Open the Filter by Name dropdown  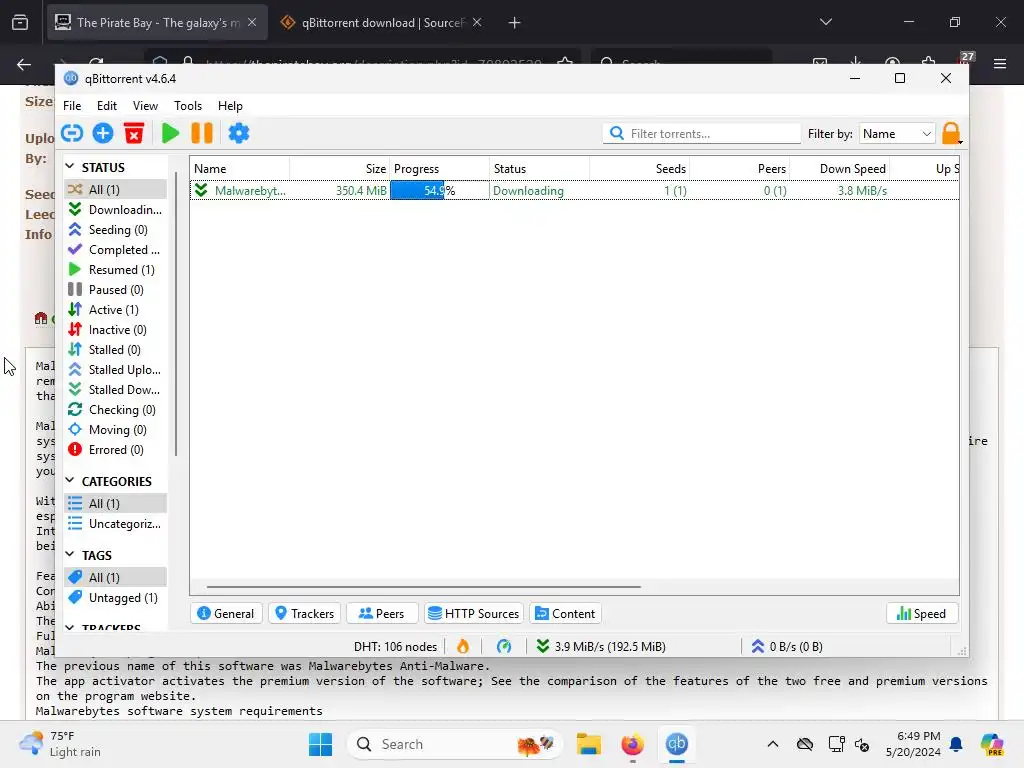click(897, 133)
